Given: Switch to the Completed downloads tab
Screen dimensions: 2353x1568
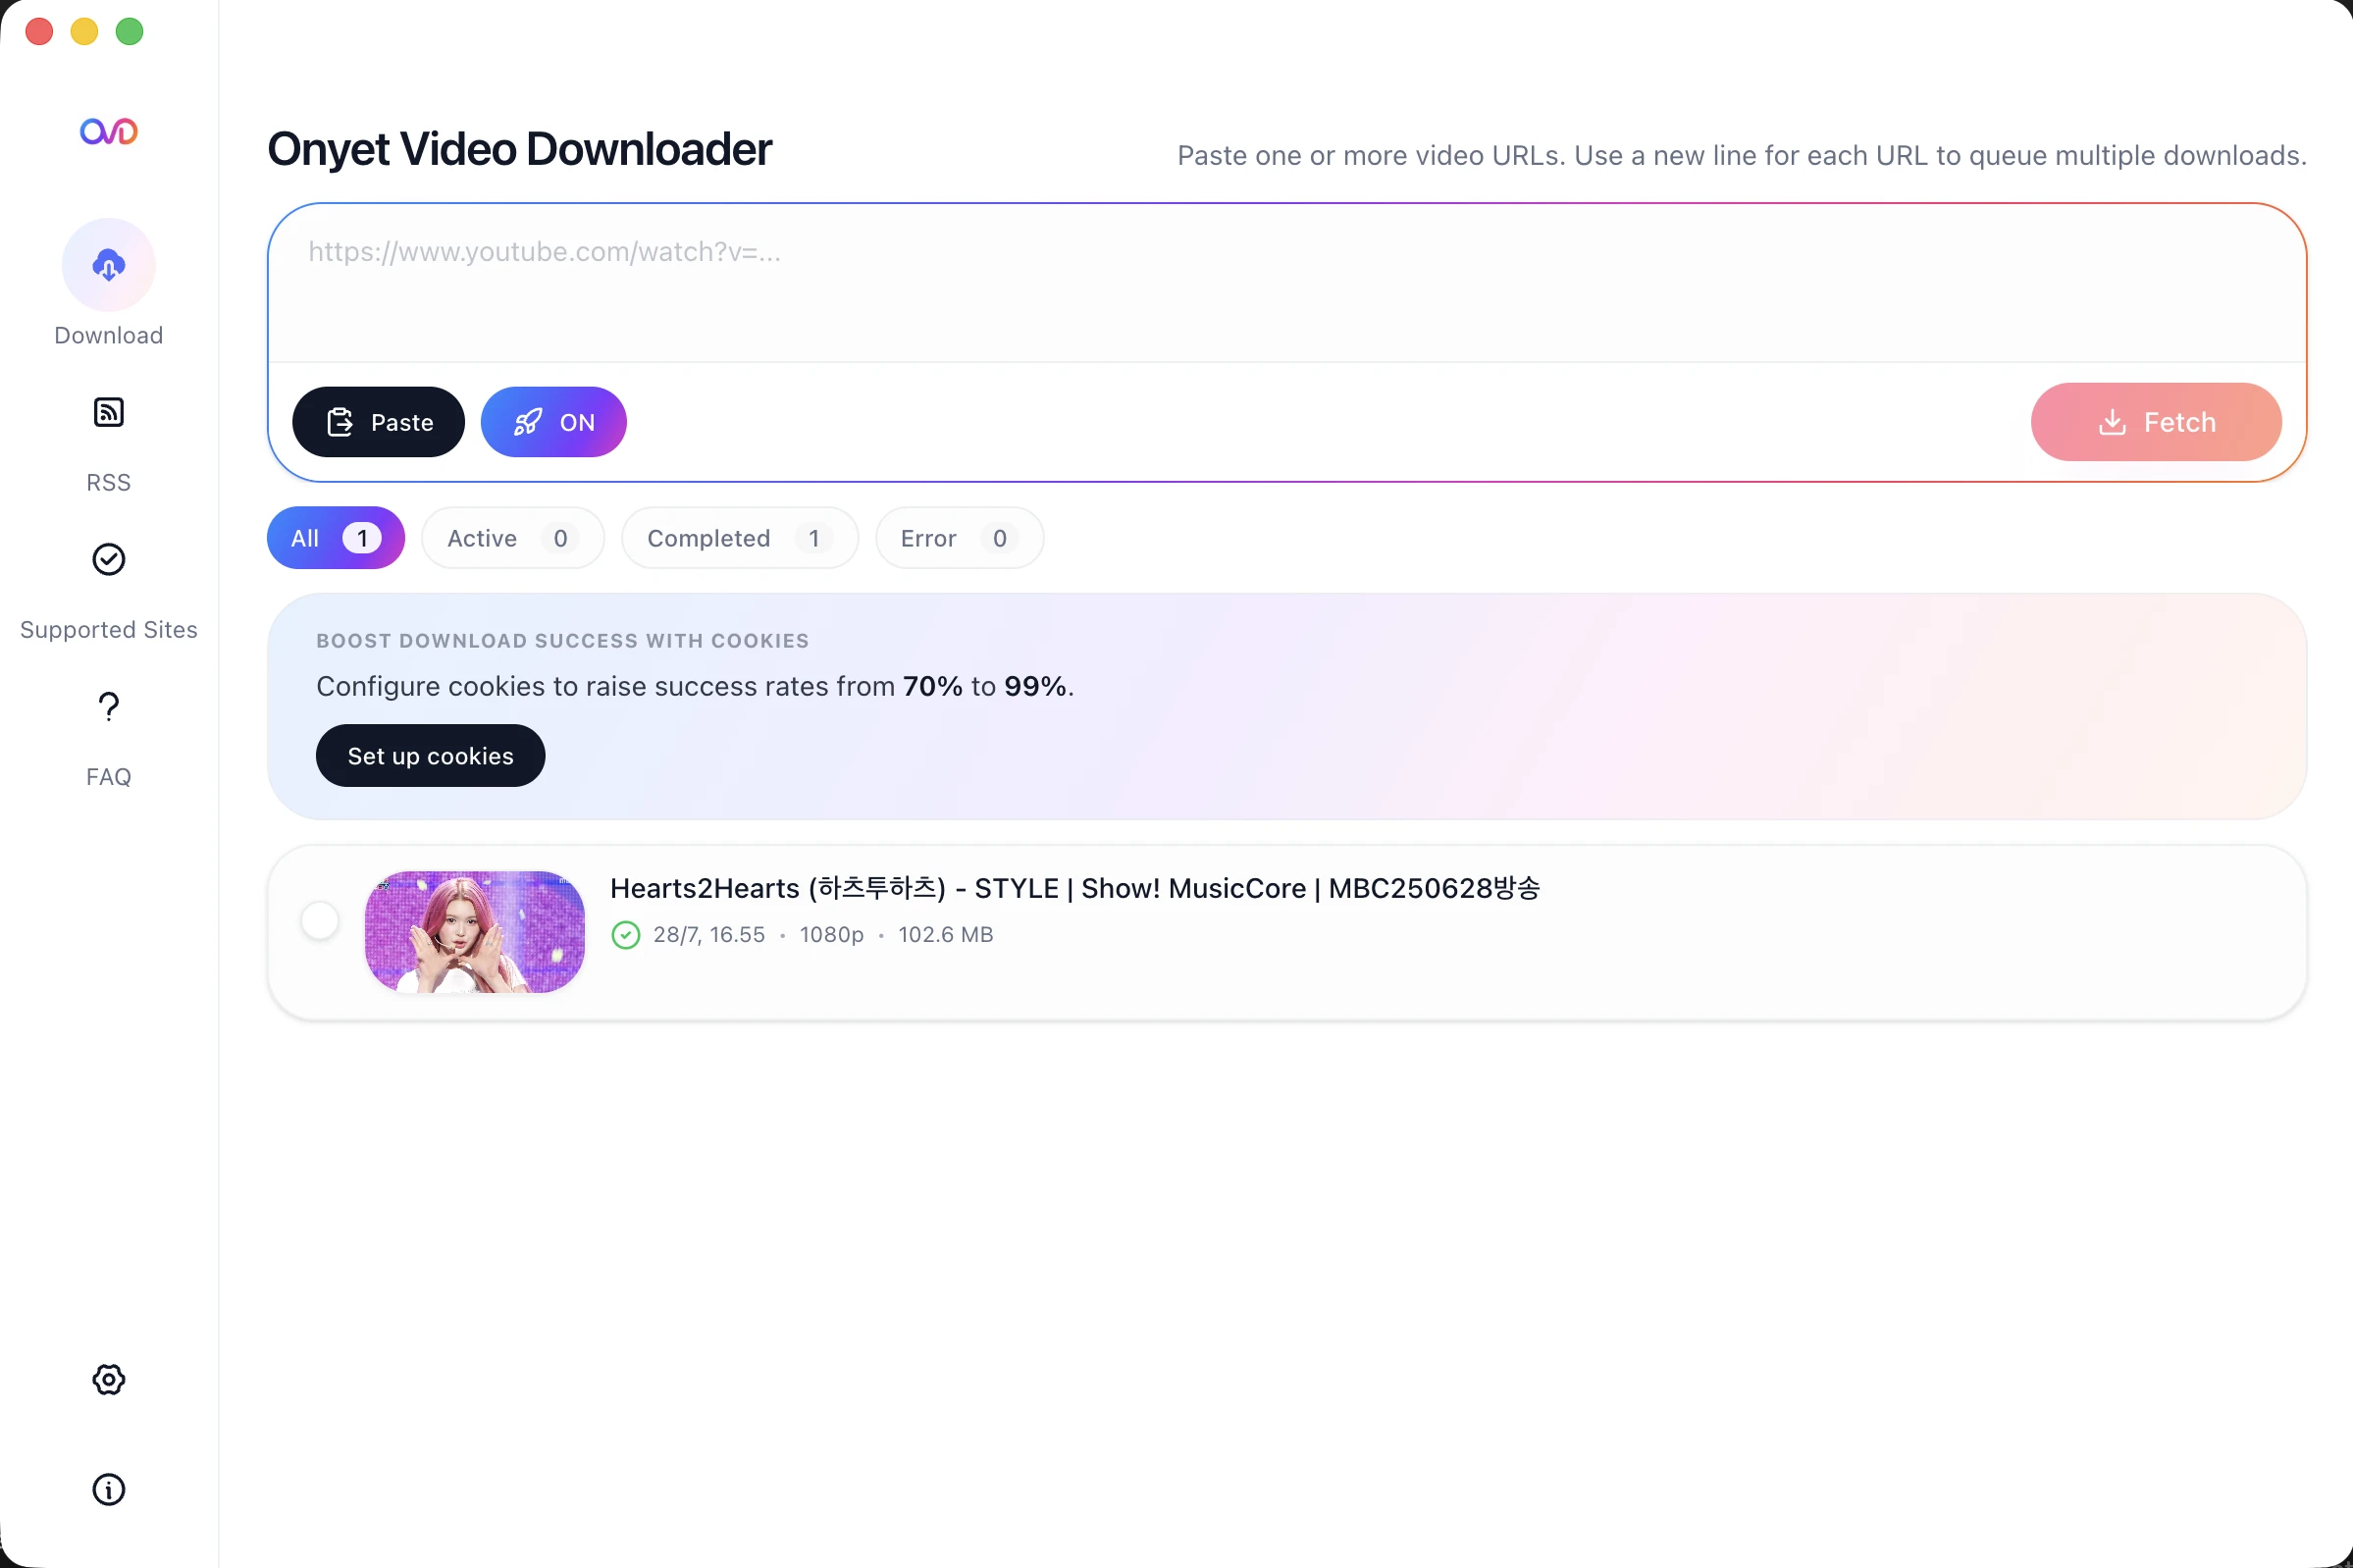Looking at the screenshot, I should point(740,538).
